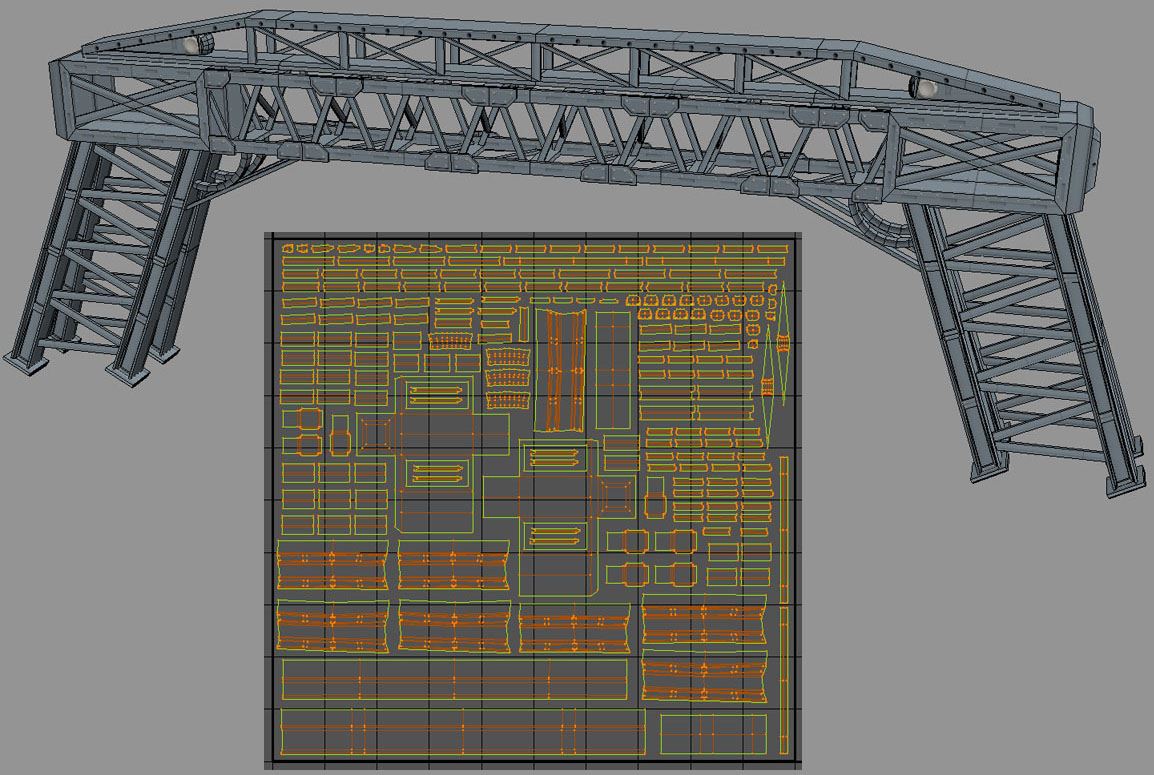
Task: Click the curved pipe elbow near the right leg
Action: coord(878,222)
